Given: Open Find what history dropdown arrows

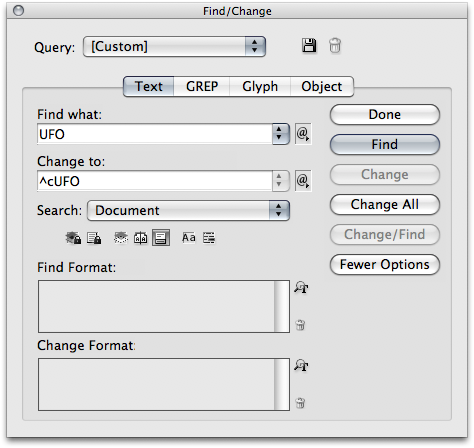Looking at the screenshot, I should click(281, 134).
